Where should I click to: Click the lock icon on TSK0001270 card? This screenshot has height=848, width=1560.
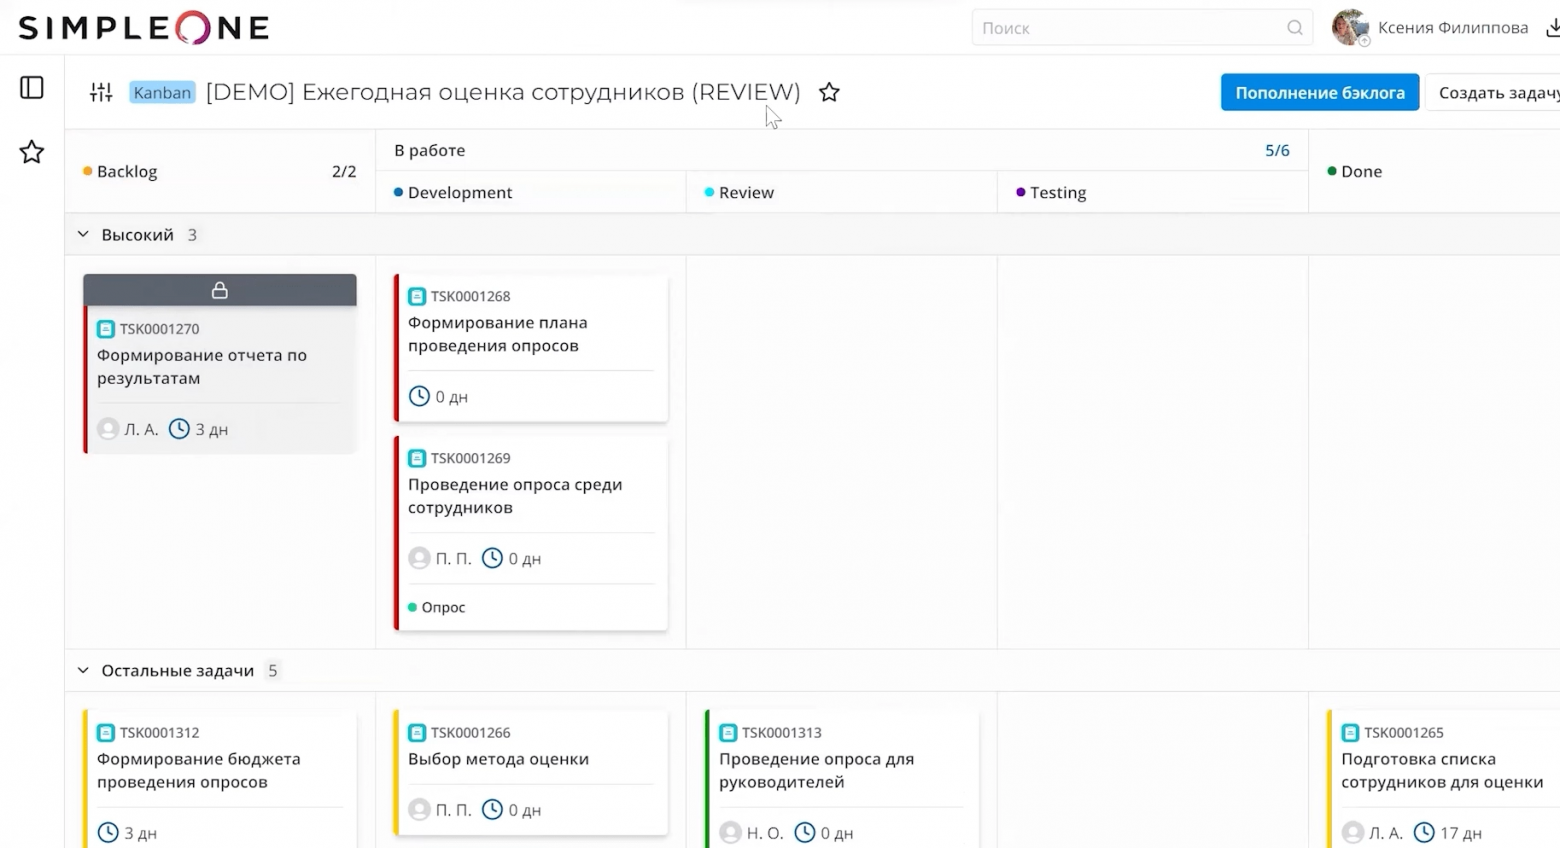coord(220,290)
